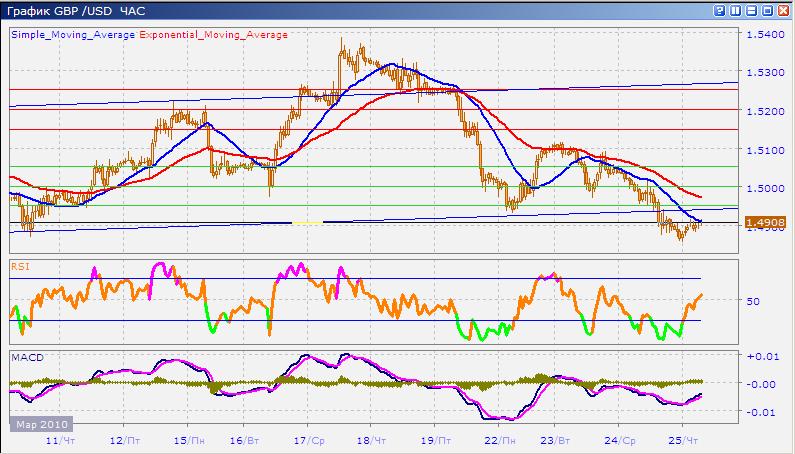Click the 16/Вт date label
The width and height of the screenshot is (795, 454).
point(244,440)
